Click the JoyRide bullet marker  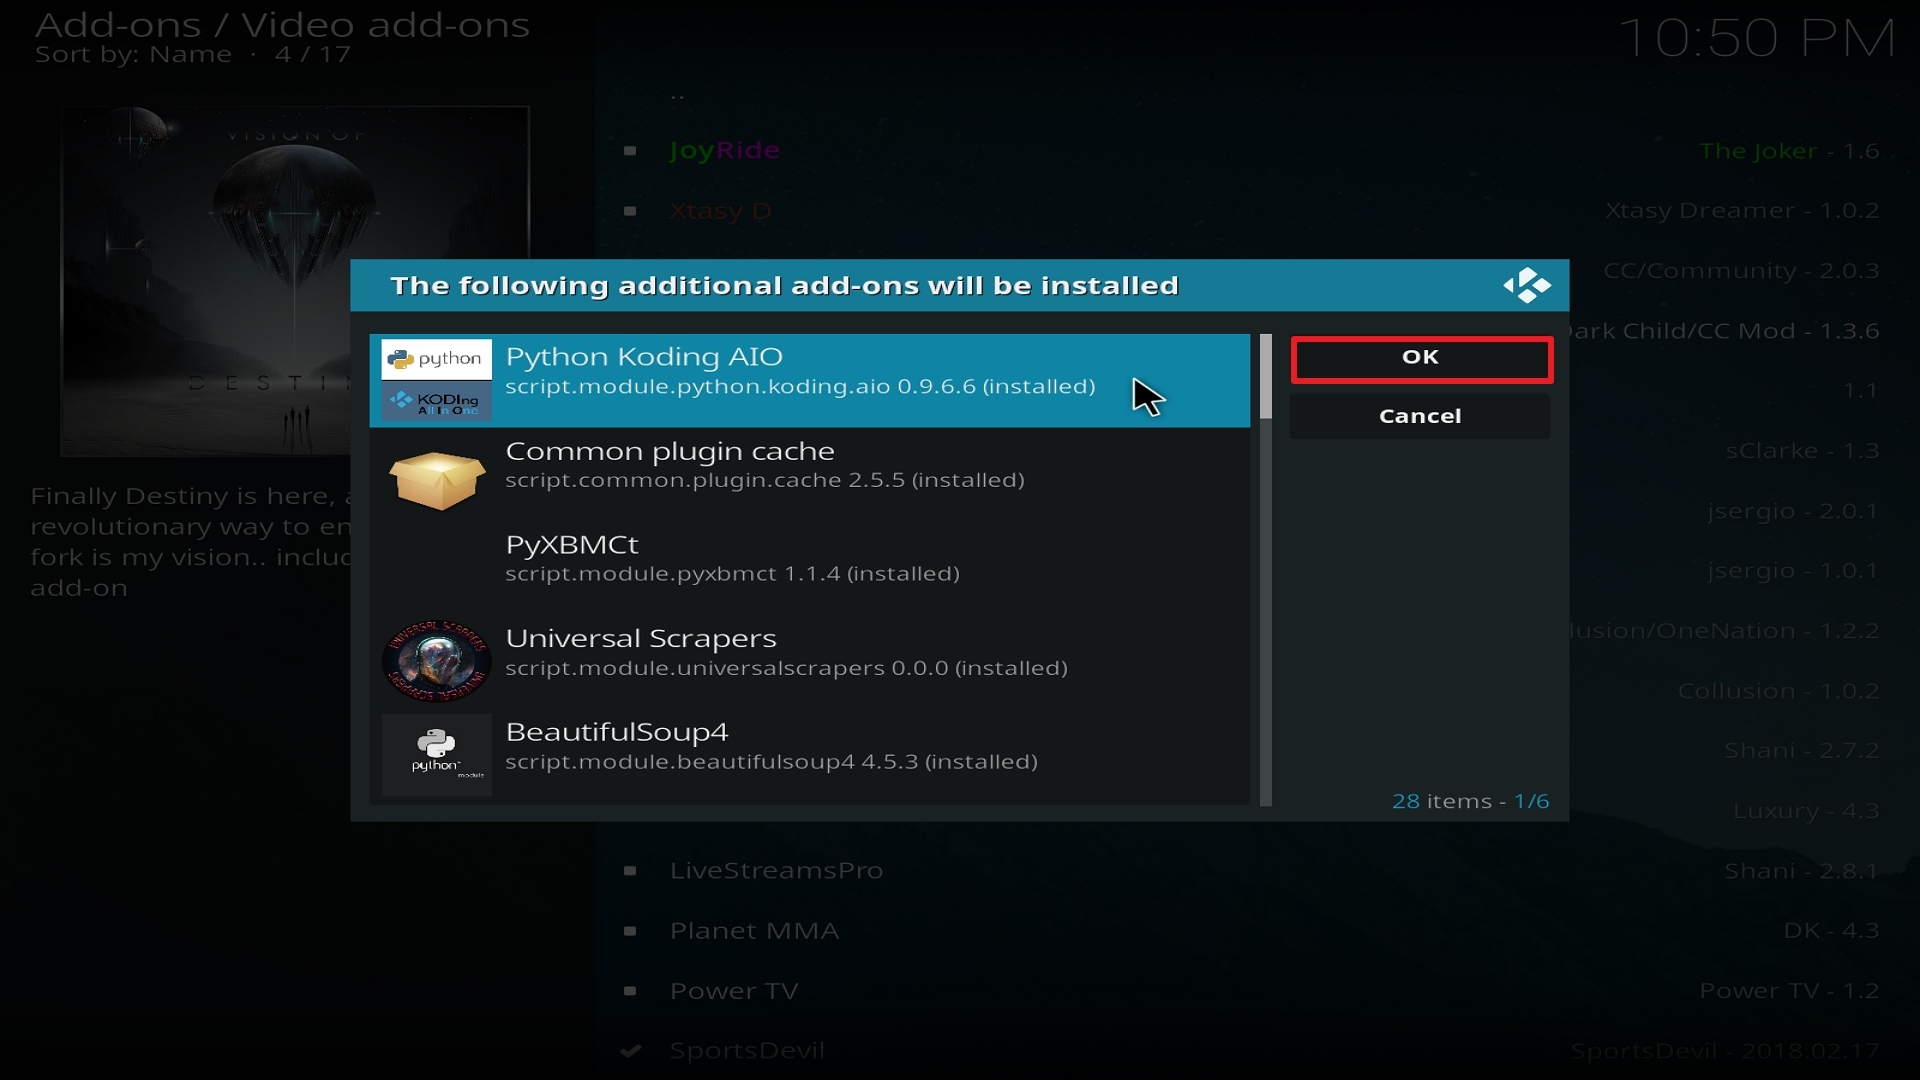pos(630,151)
